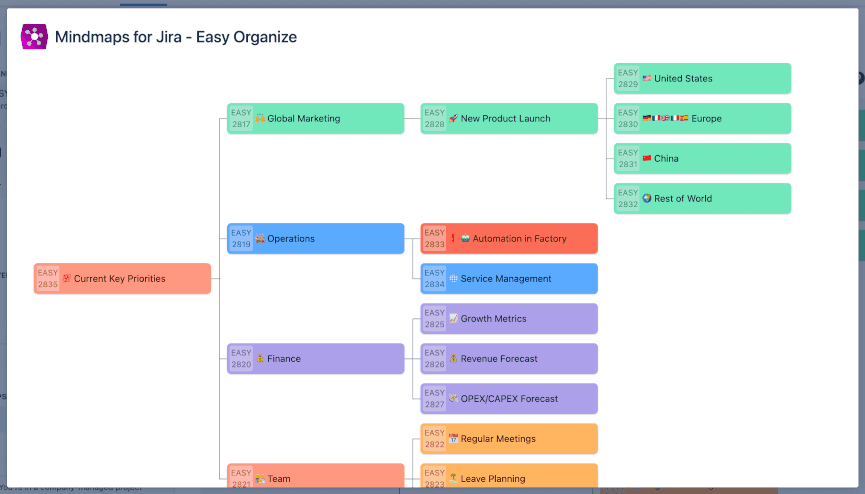Select the Operations node

(316, 238)
